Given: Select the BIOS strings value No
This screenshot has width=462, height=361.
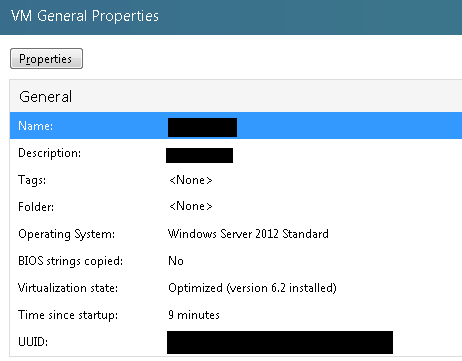Looking at the screenshot, I should click(176, 261).
